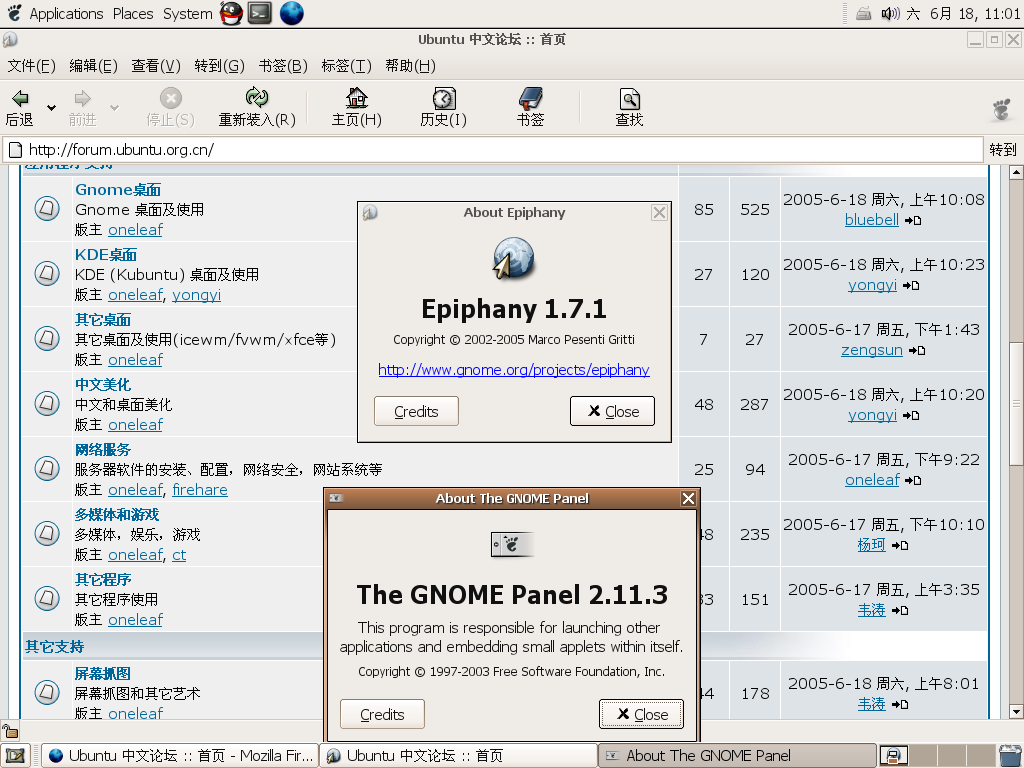Open the 多媒体和游戏 forum link
The height and width of the screenshot is (768, 1024).
pyautogui.click(x=117, y=515)
